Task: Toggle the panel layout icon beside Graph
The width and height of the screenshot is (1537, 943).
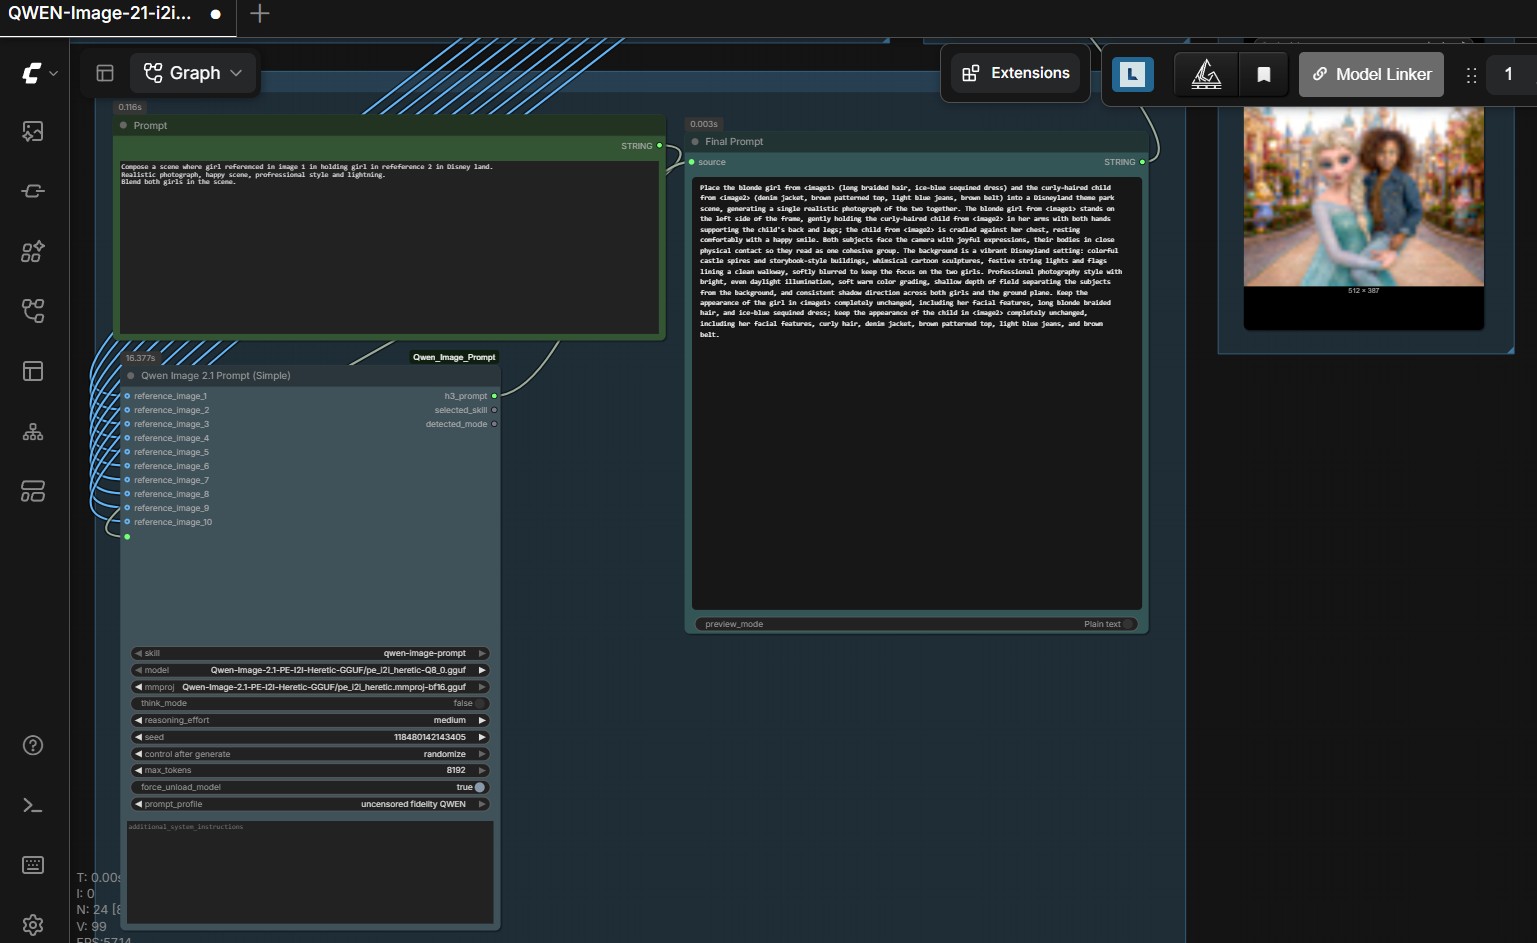Action: click(x=105, y=73)
